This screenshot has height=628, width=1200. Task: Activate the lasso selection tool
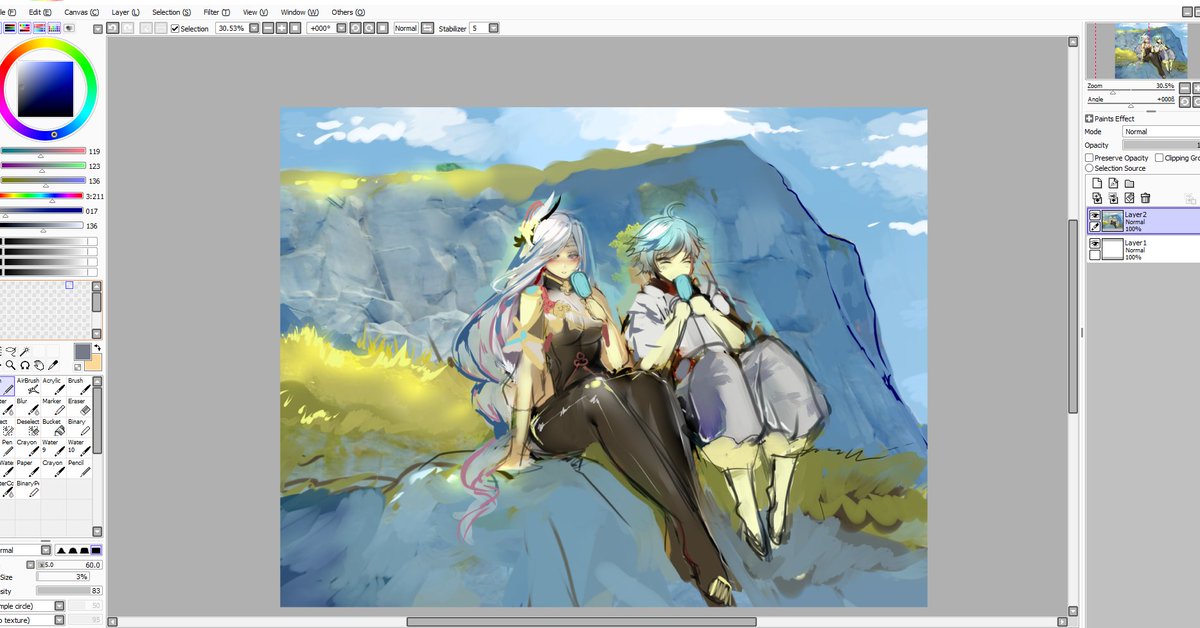11,351
